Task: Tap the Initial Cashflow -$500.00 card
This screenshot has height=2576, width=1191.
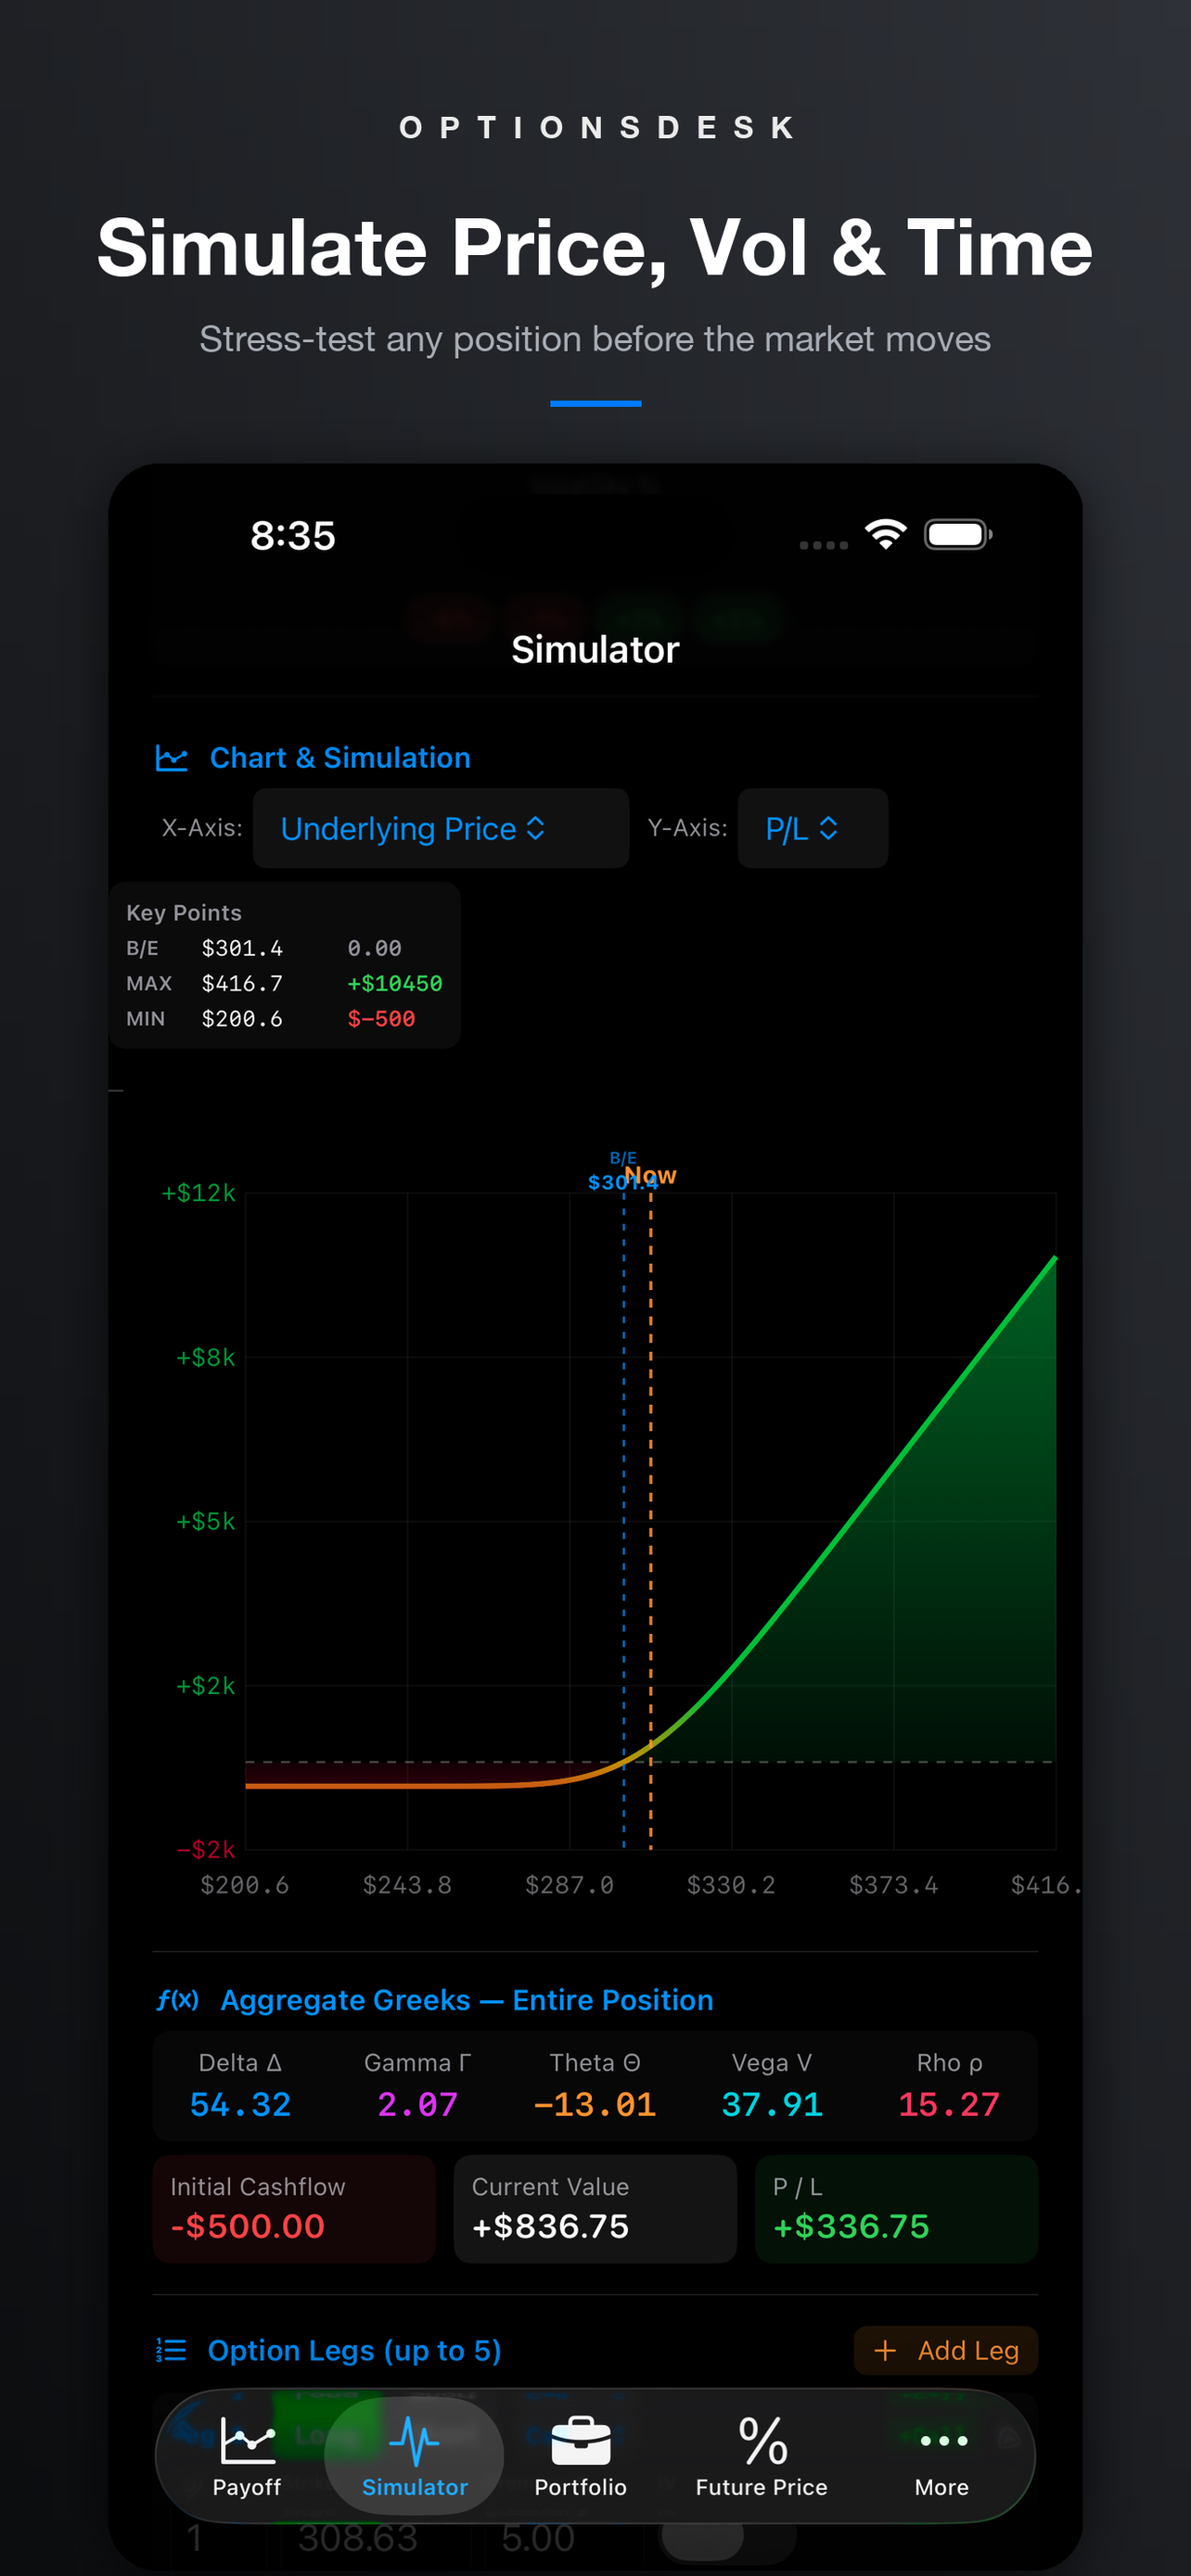Action: click(294, 2208)
